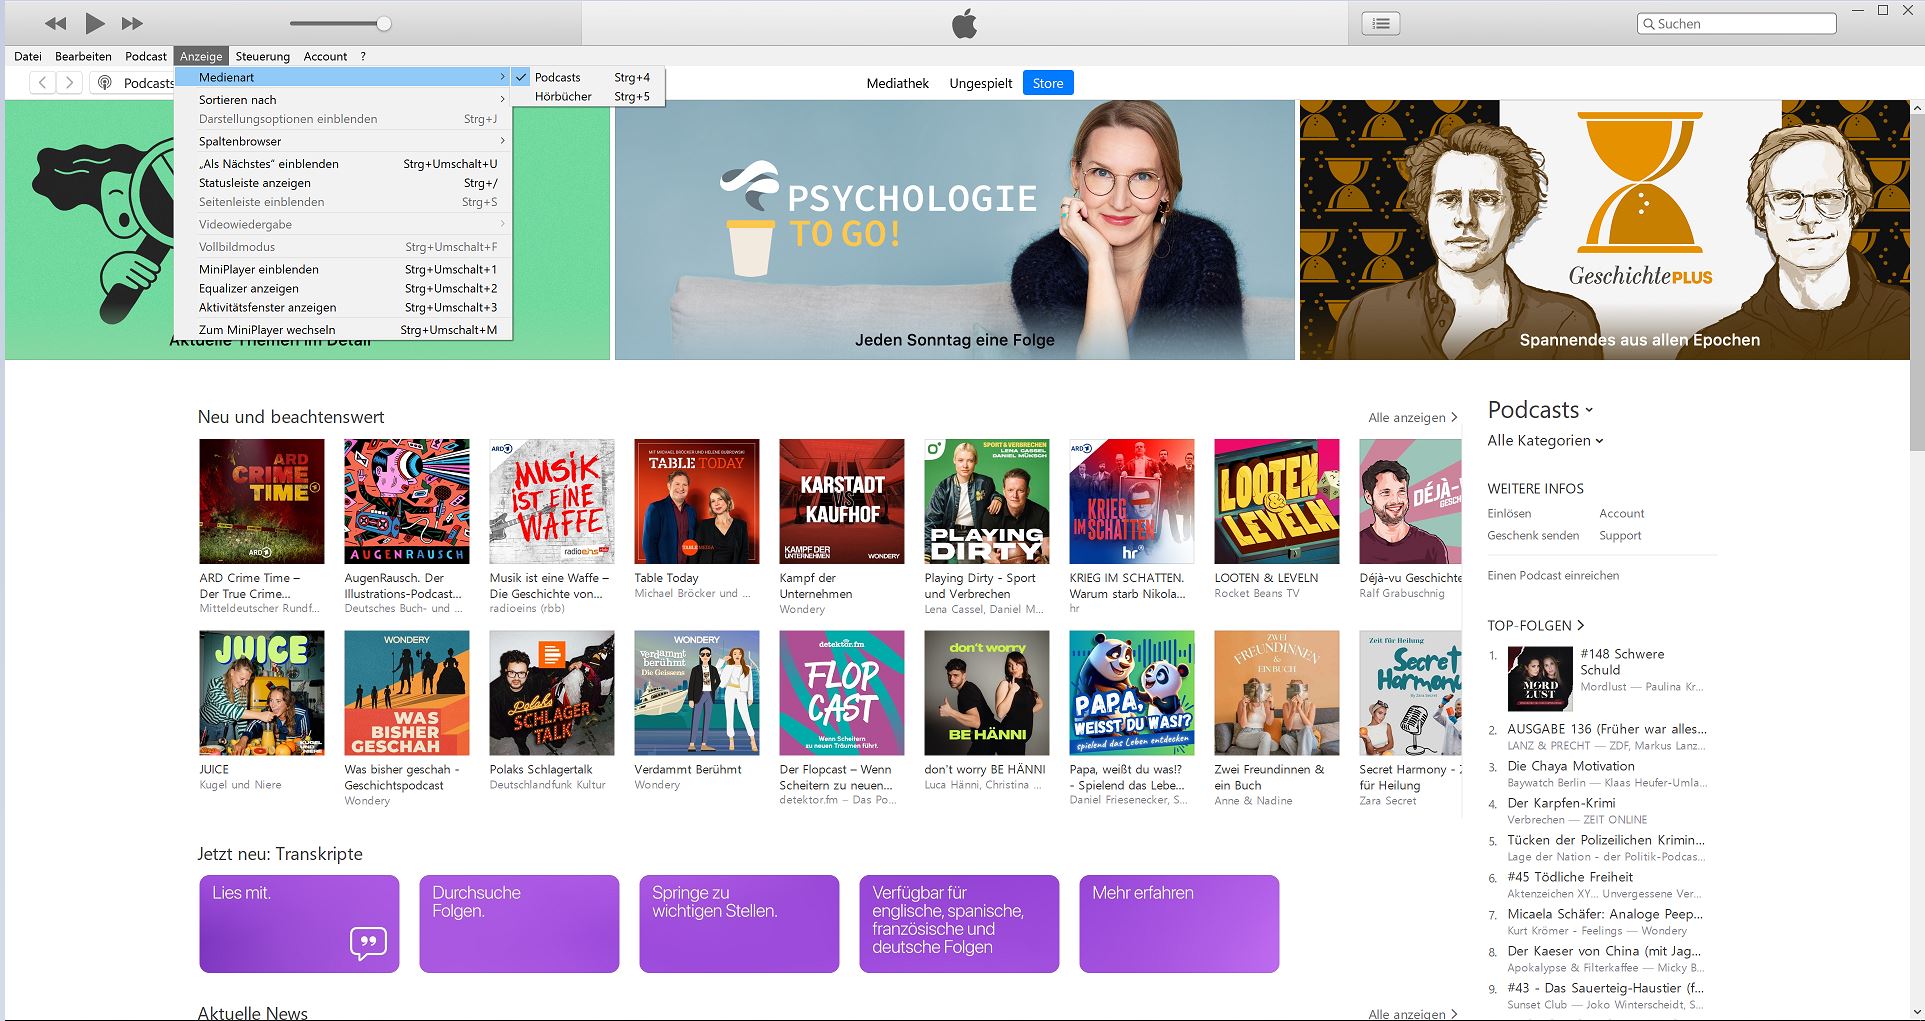Expand the Medienart submenu entry
Viewport: 1925px width, 1021px height.
343,77
